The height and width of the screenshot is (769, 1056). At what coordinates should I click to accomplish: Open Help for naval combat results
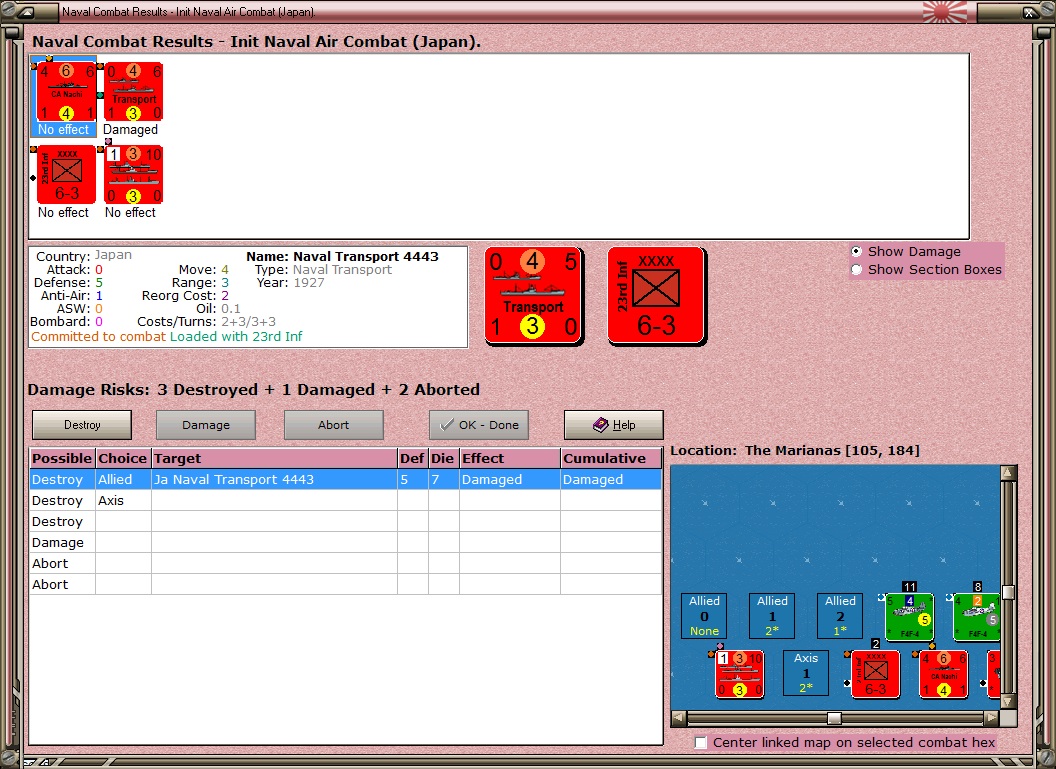[x=614, y=425]
